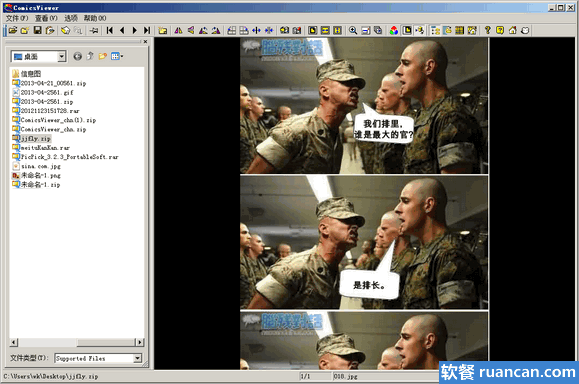
Task: Click the yellow grid thumbnails icon
Action: tap(459, 30)
